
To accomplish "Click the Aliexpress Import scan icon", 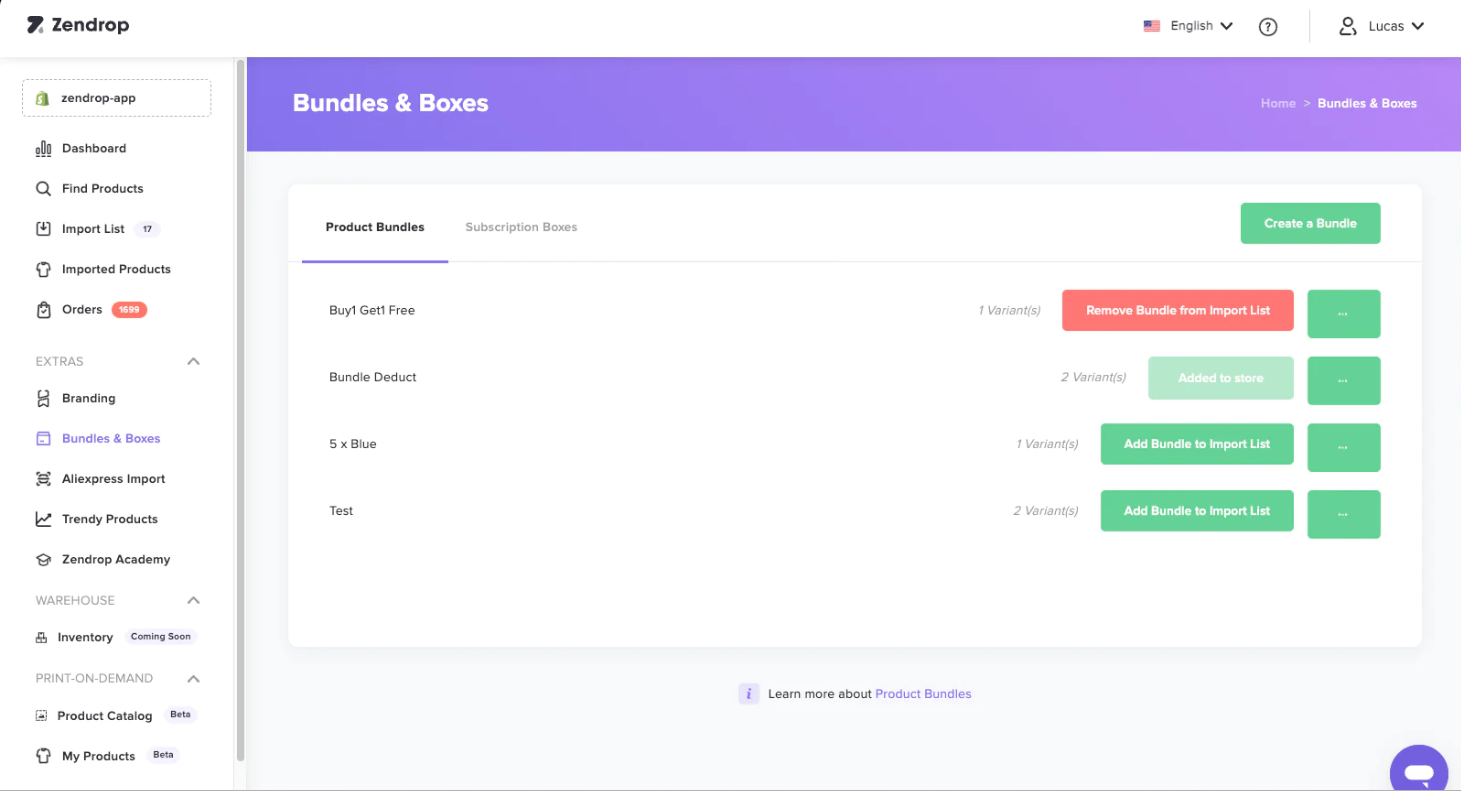I will click(43, 479).
